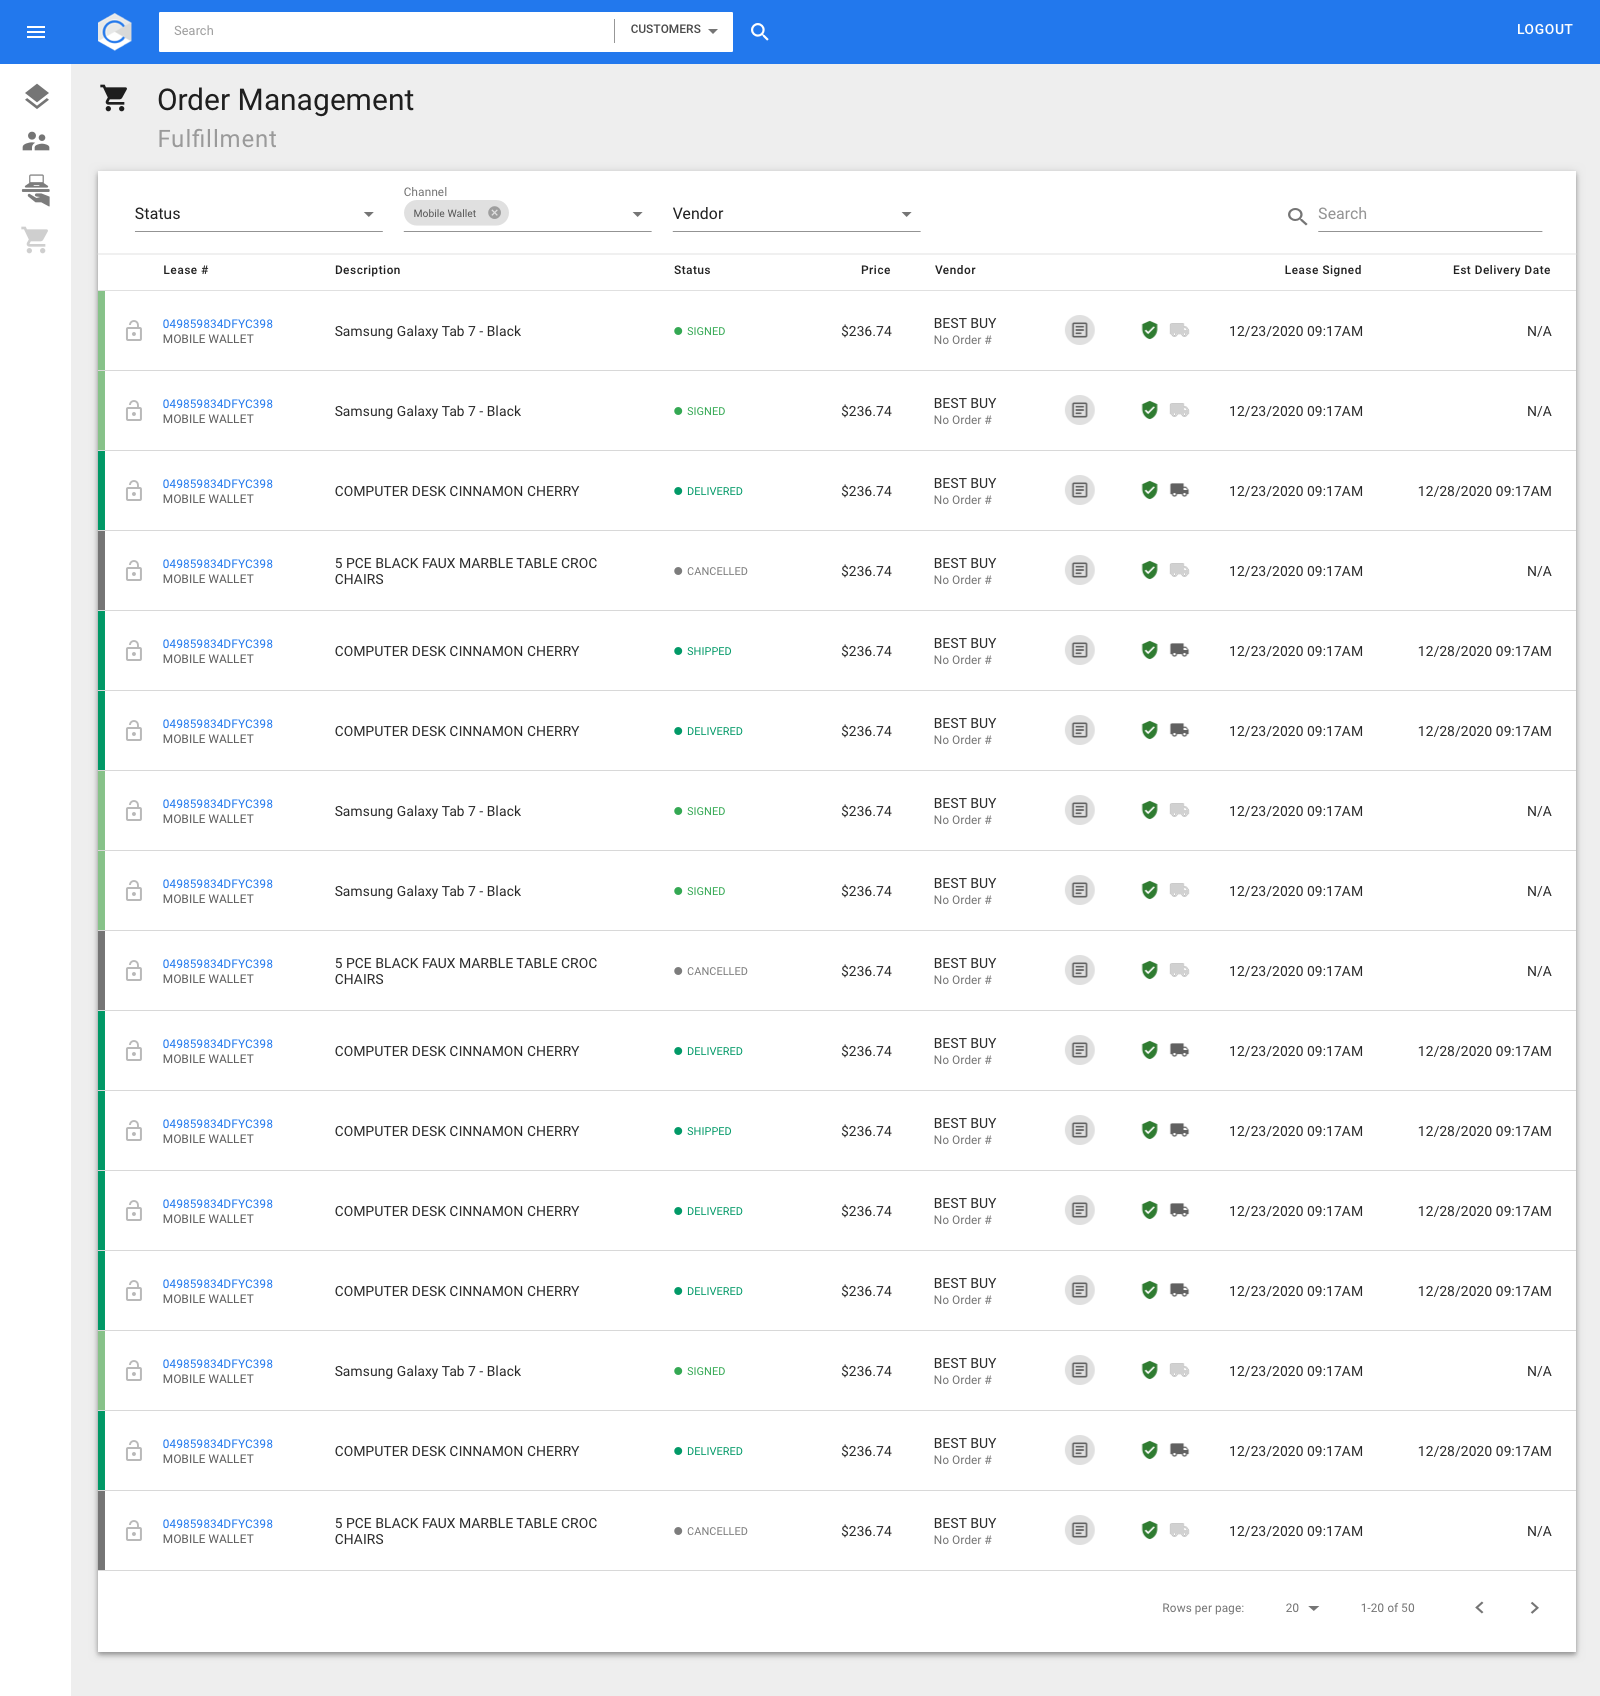This screenshot has height=1696, width=1600.
Task: Click the truck icon in the first Shipped row
Action: click(1179, 650)
